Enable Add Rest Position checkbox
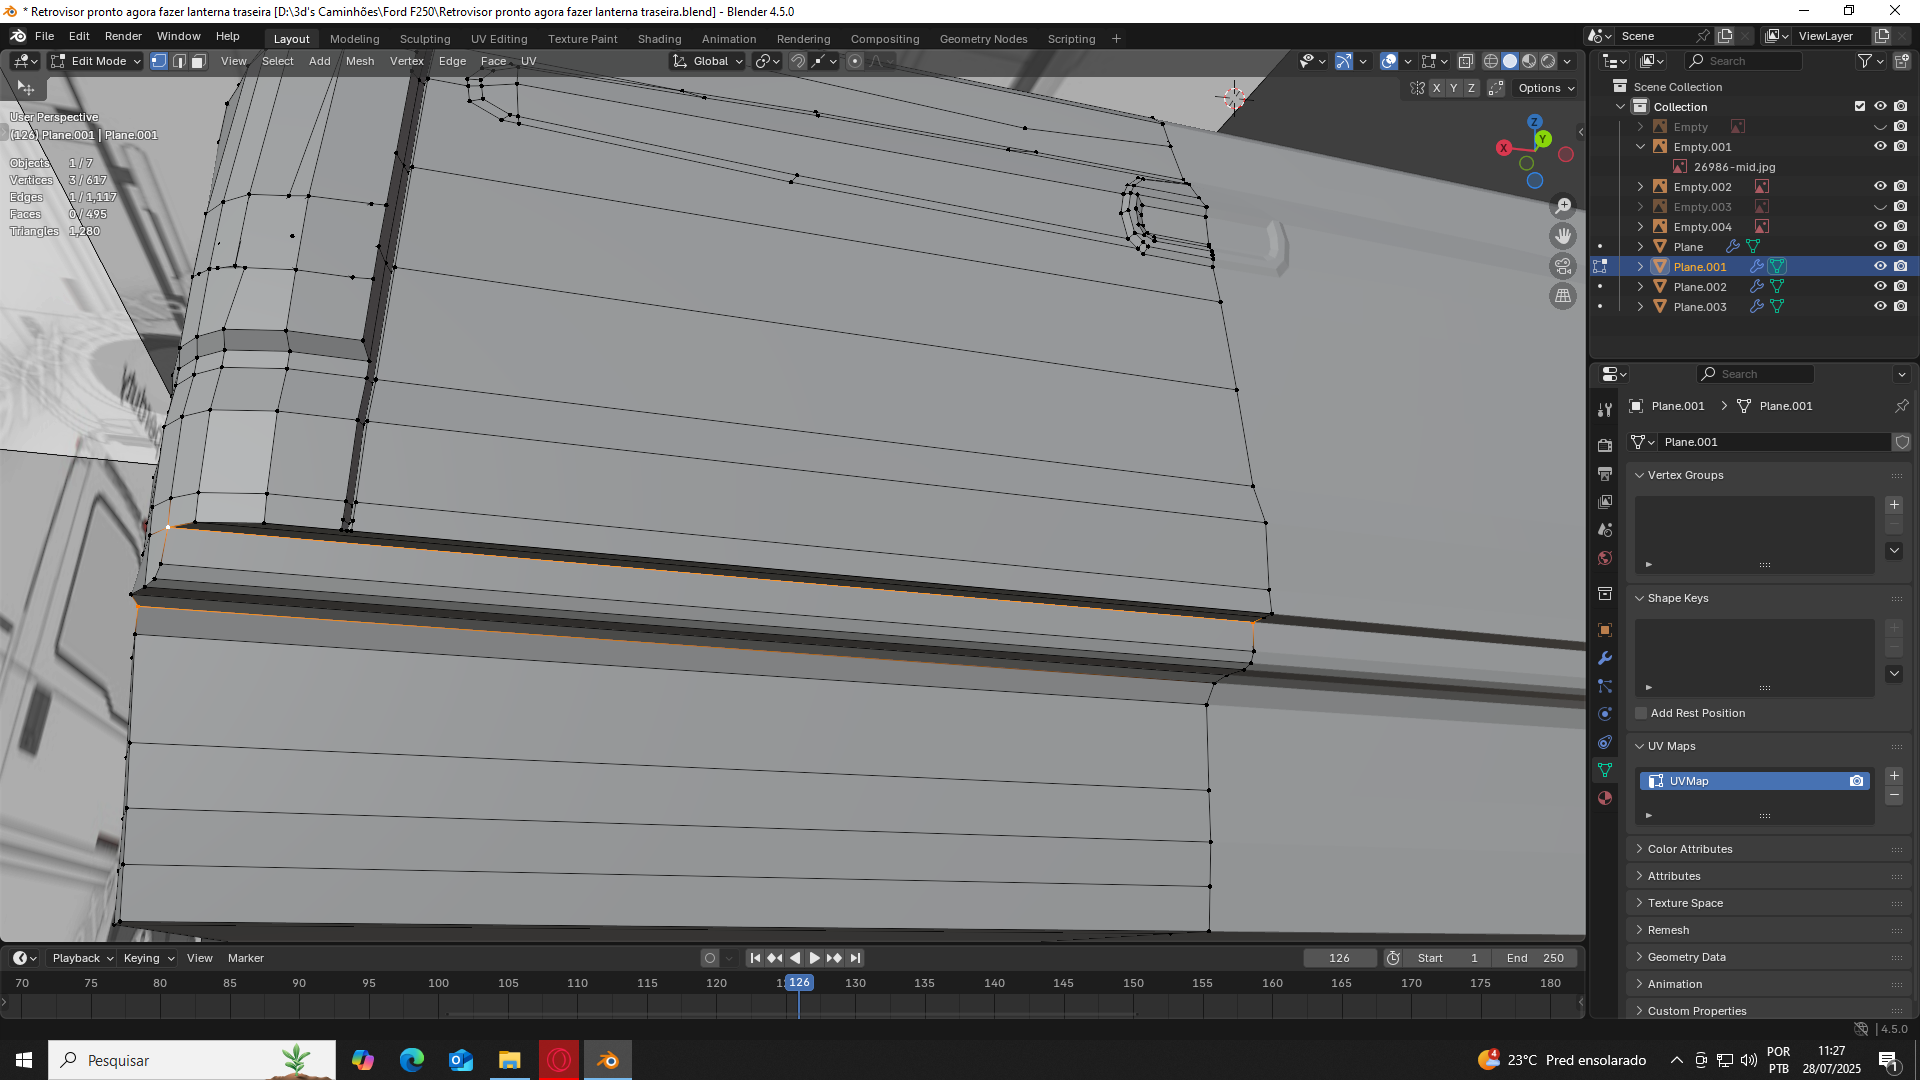1920x1080 pixels. pos(1641,713)
